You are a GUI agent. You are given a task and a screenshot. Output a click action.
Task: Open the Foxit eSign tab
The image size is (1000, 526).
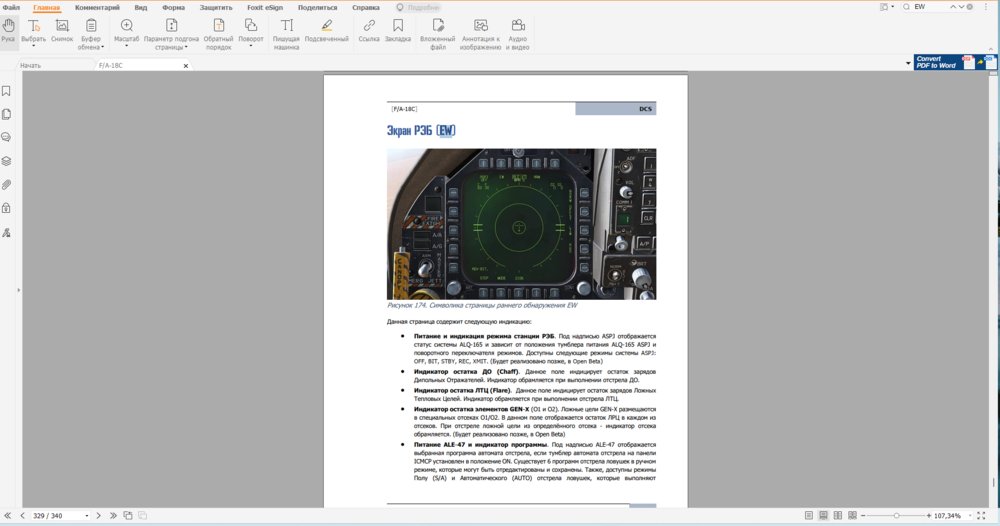pos(265,8)
